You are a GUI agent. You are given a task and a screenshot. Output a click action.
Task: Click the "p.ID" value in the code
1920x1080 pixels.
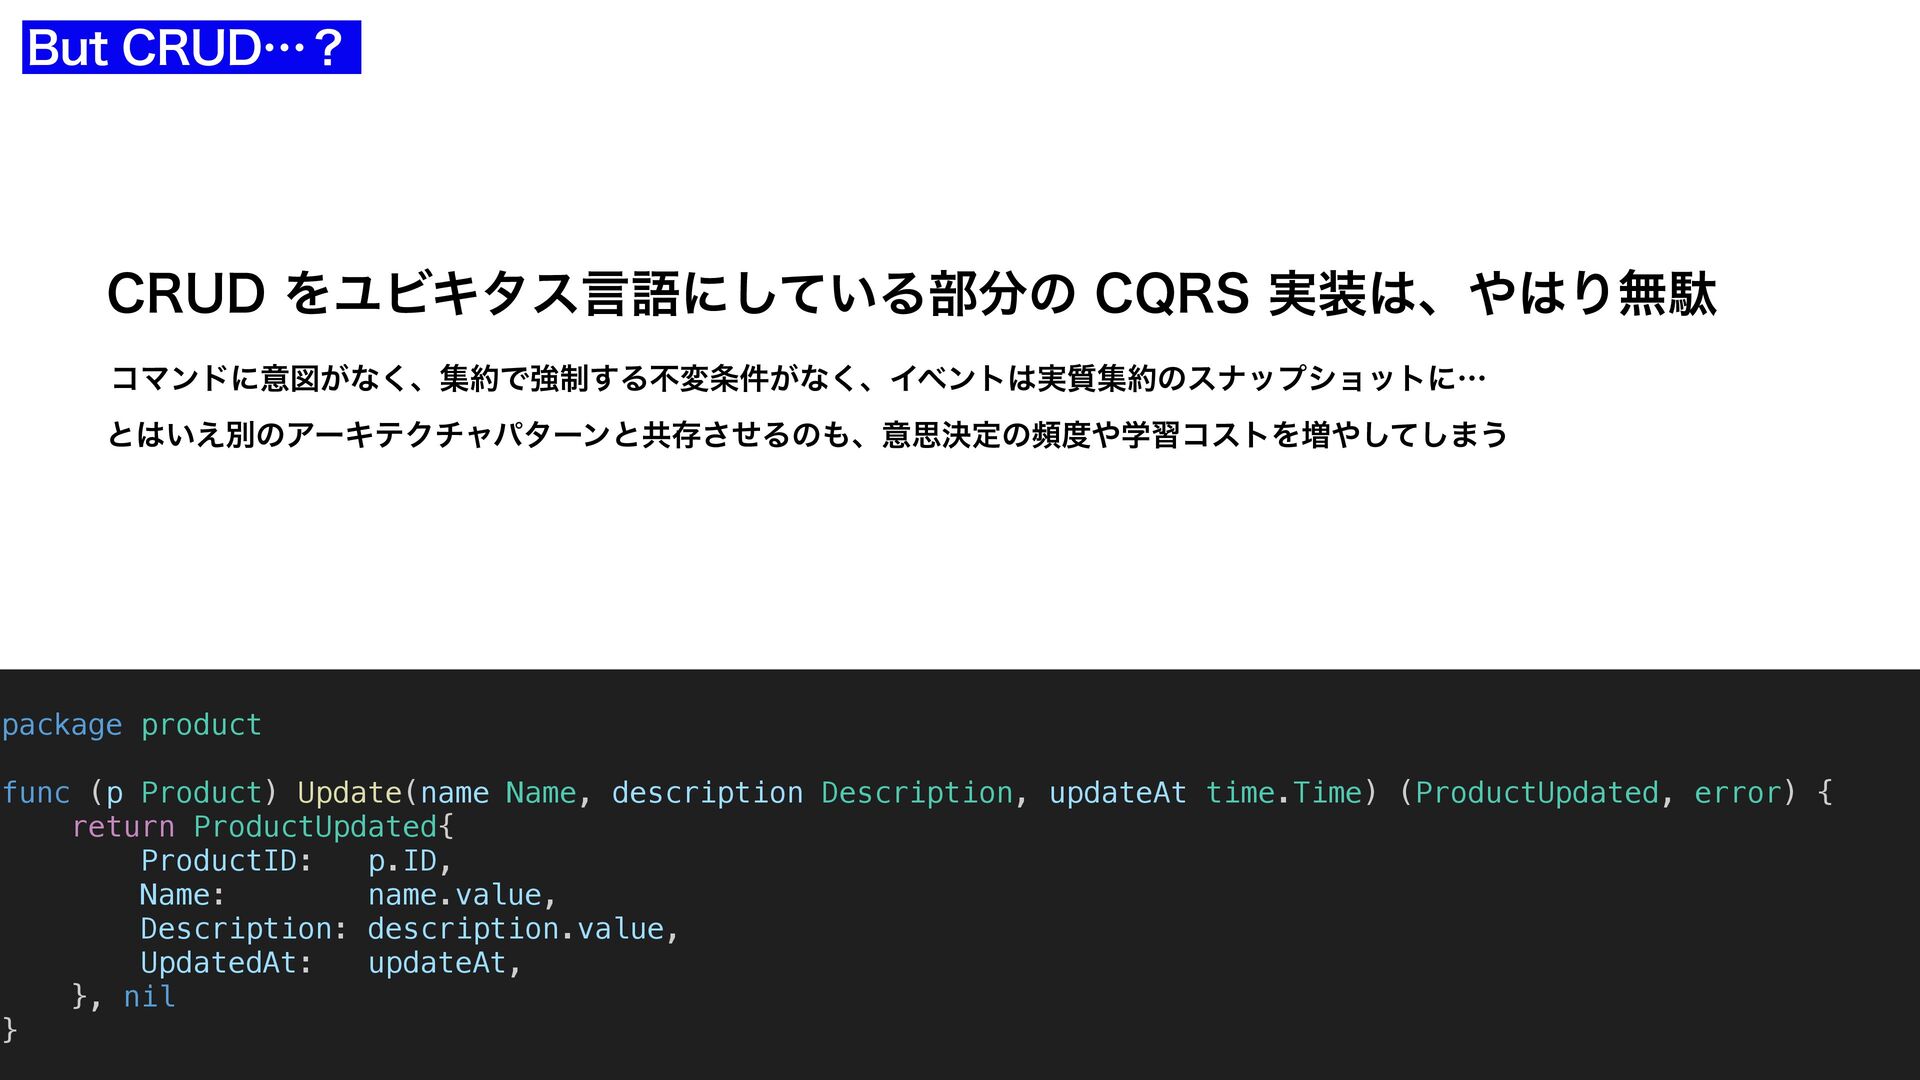(x=402, y=861)
